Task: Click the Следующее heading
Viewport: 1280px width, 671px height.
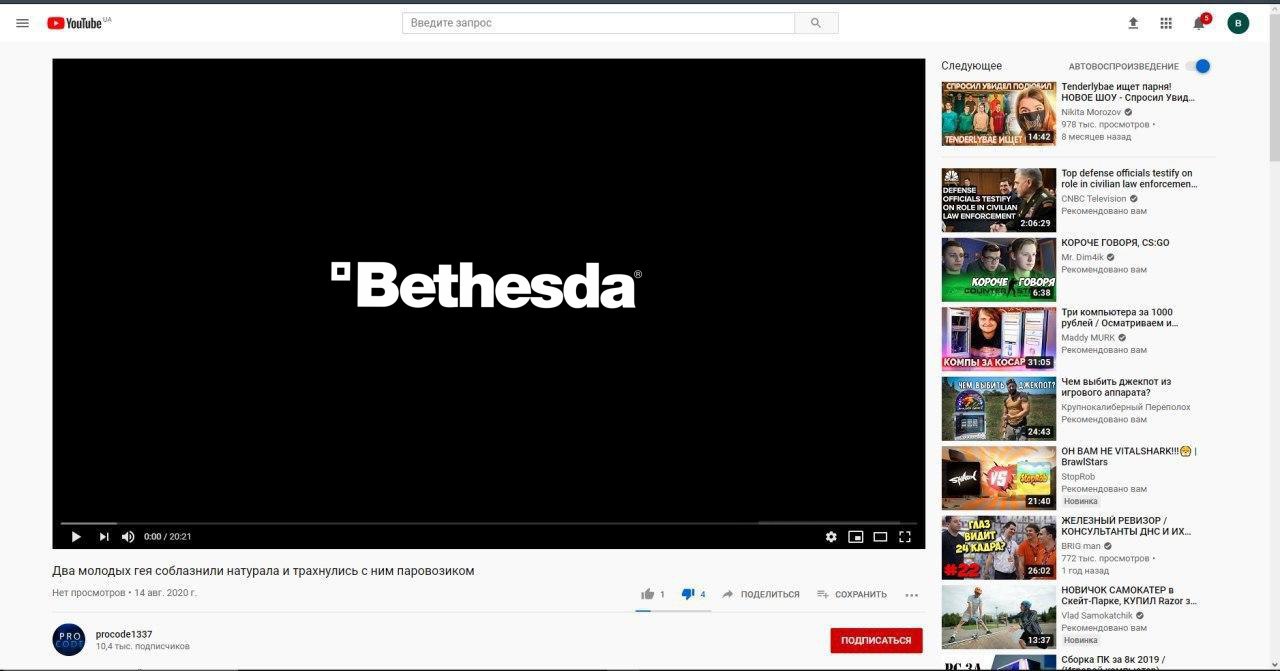Action: pyautogui.click(x=971, y=66)
